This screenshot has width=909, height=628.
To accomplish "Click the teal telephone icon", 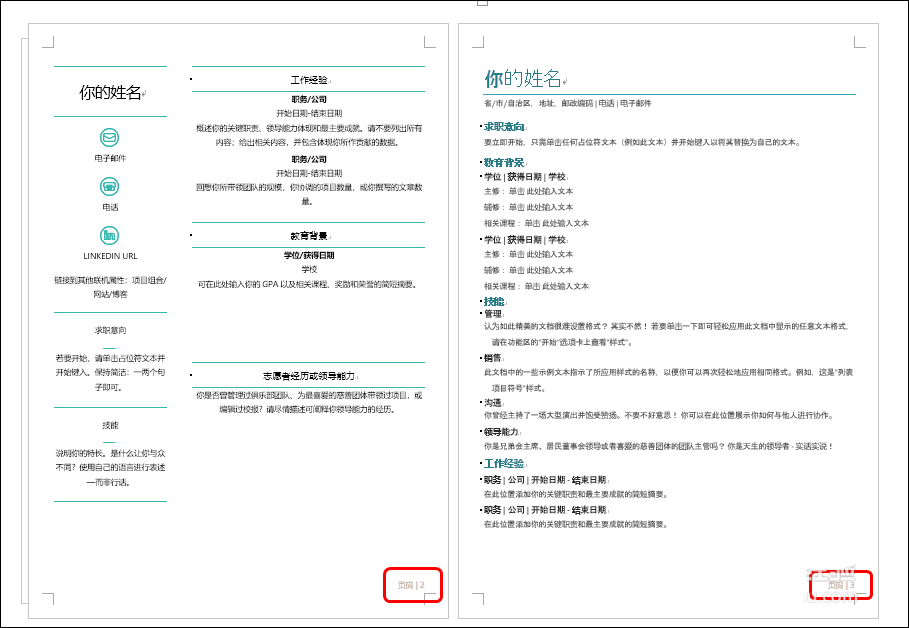I will (x=110, y=186).
